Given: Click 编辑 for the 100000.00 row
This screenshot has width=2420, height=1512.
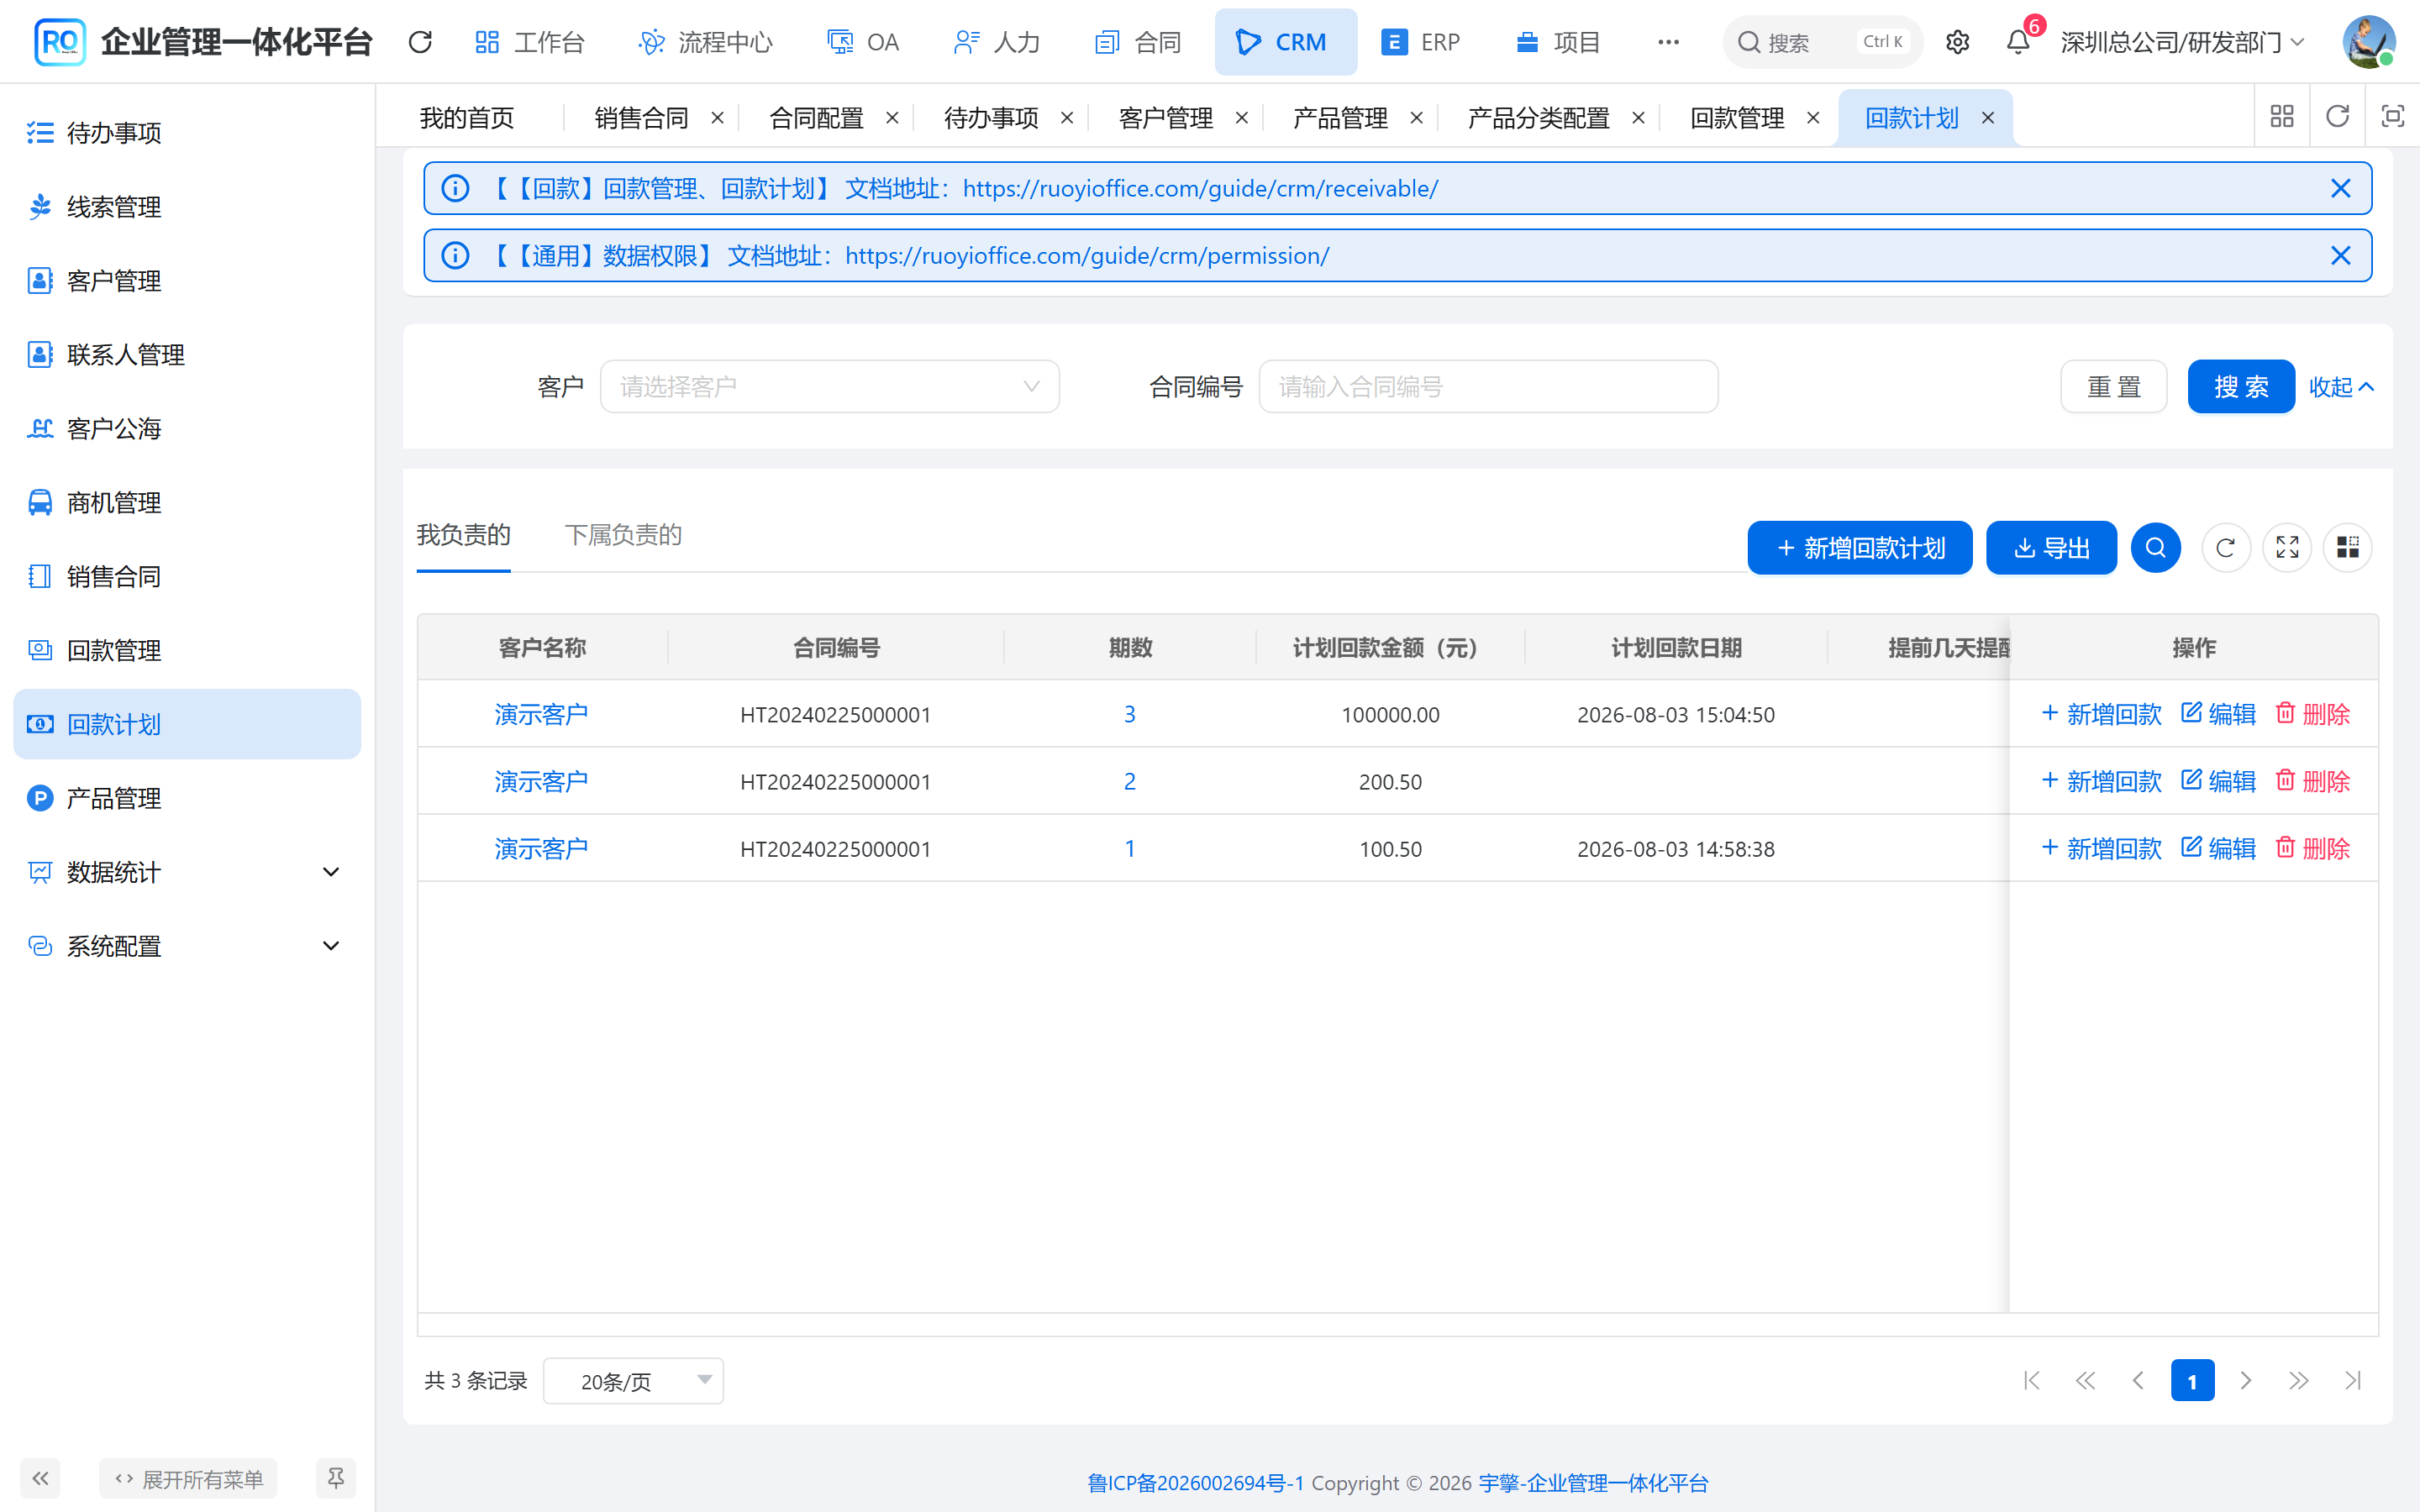Looking at the screenshot, I should (x=2218, y=714).
